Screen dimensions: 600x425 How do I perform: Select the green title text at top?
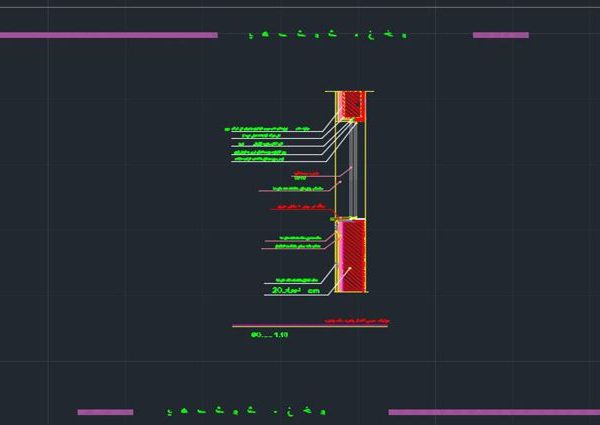click(328, 35)
